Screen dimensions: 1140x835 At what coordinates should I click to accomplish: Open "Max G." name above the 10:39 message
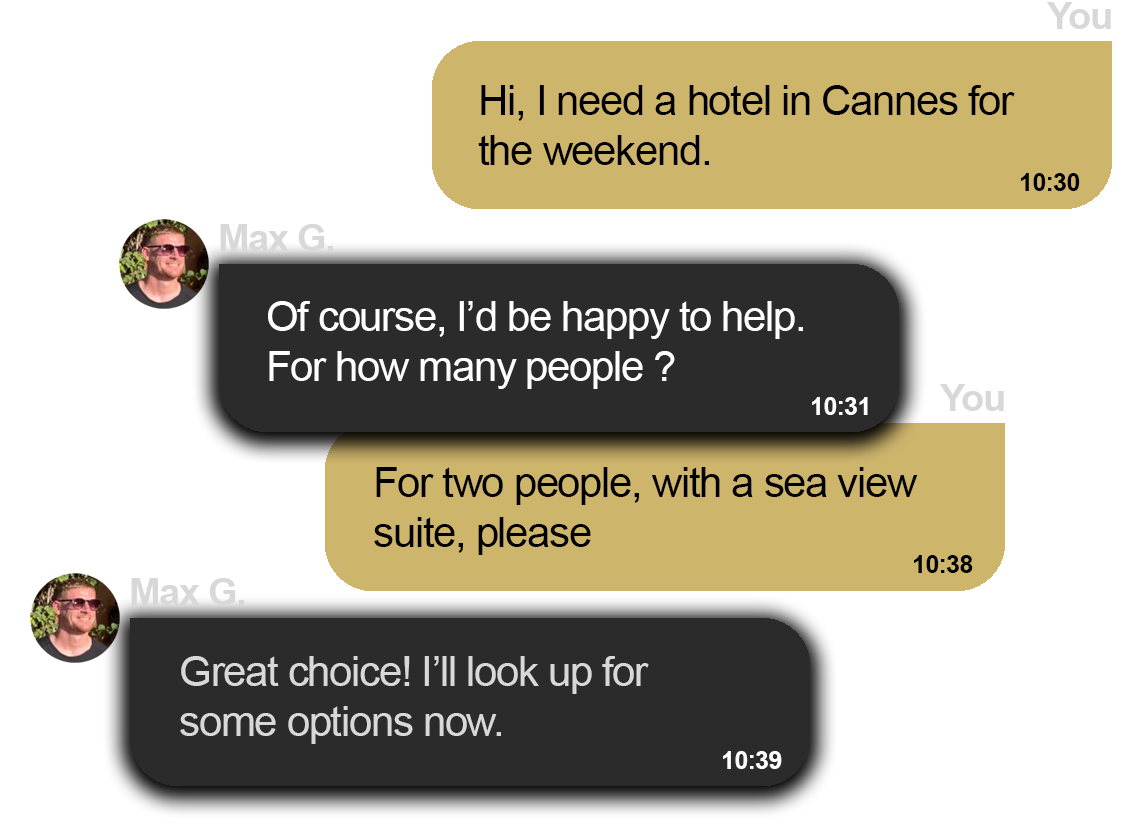187,593
